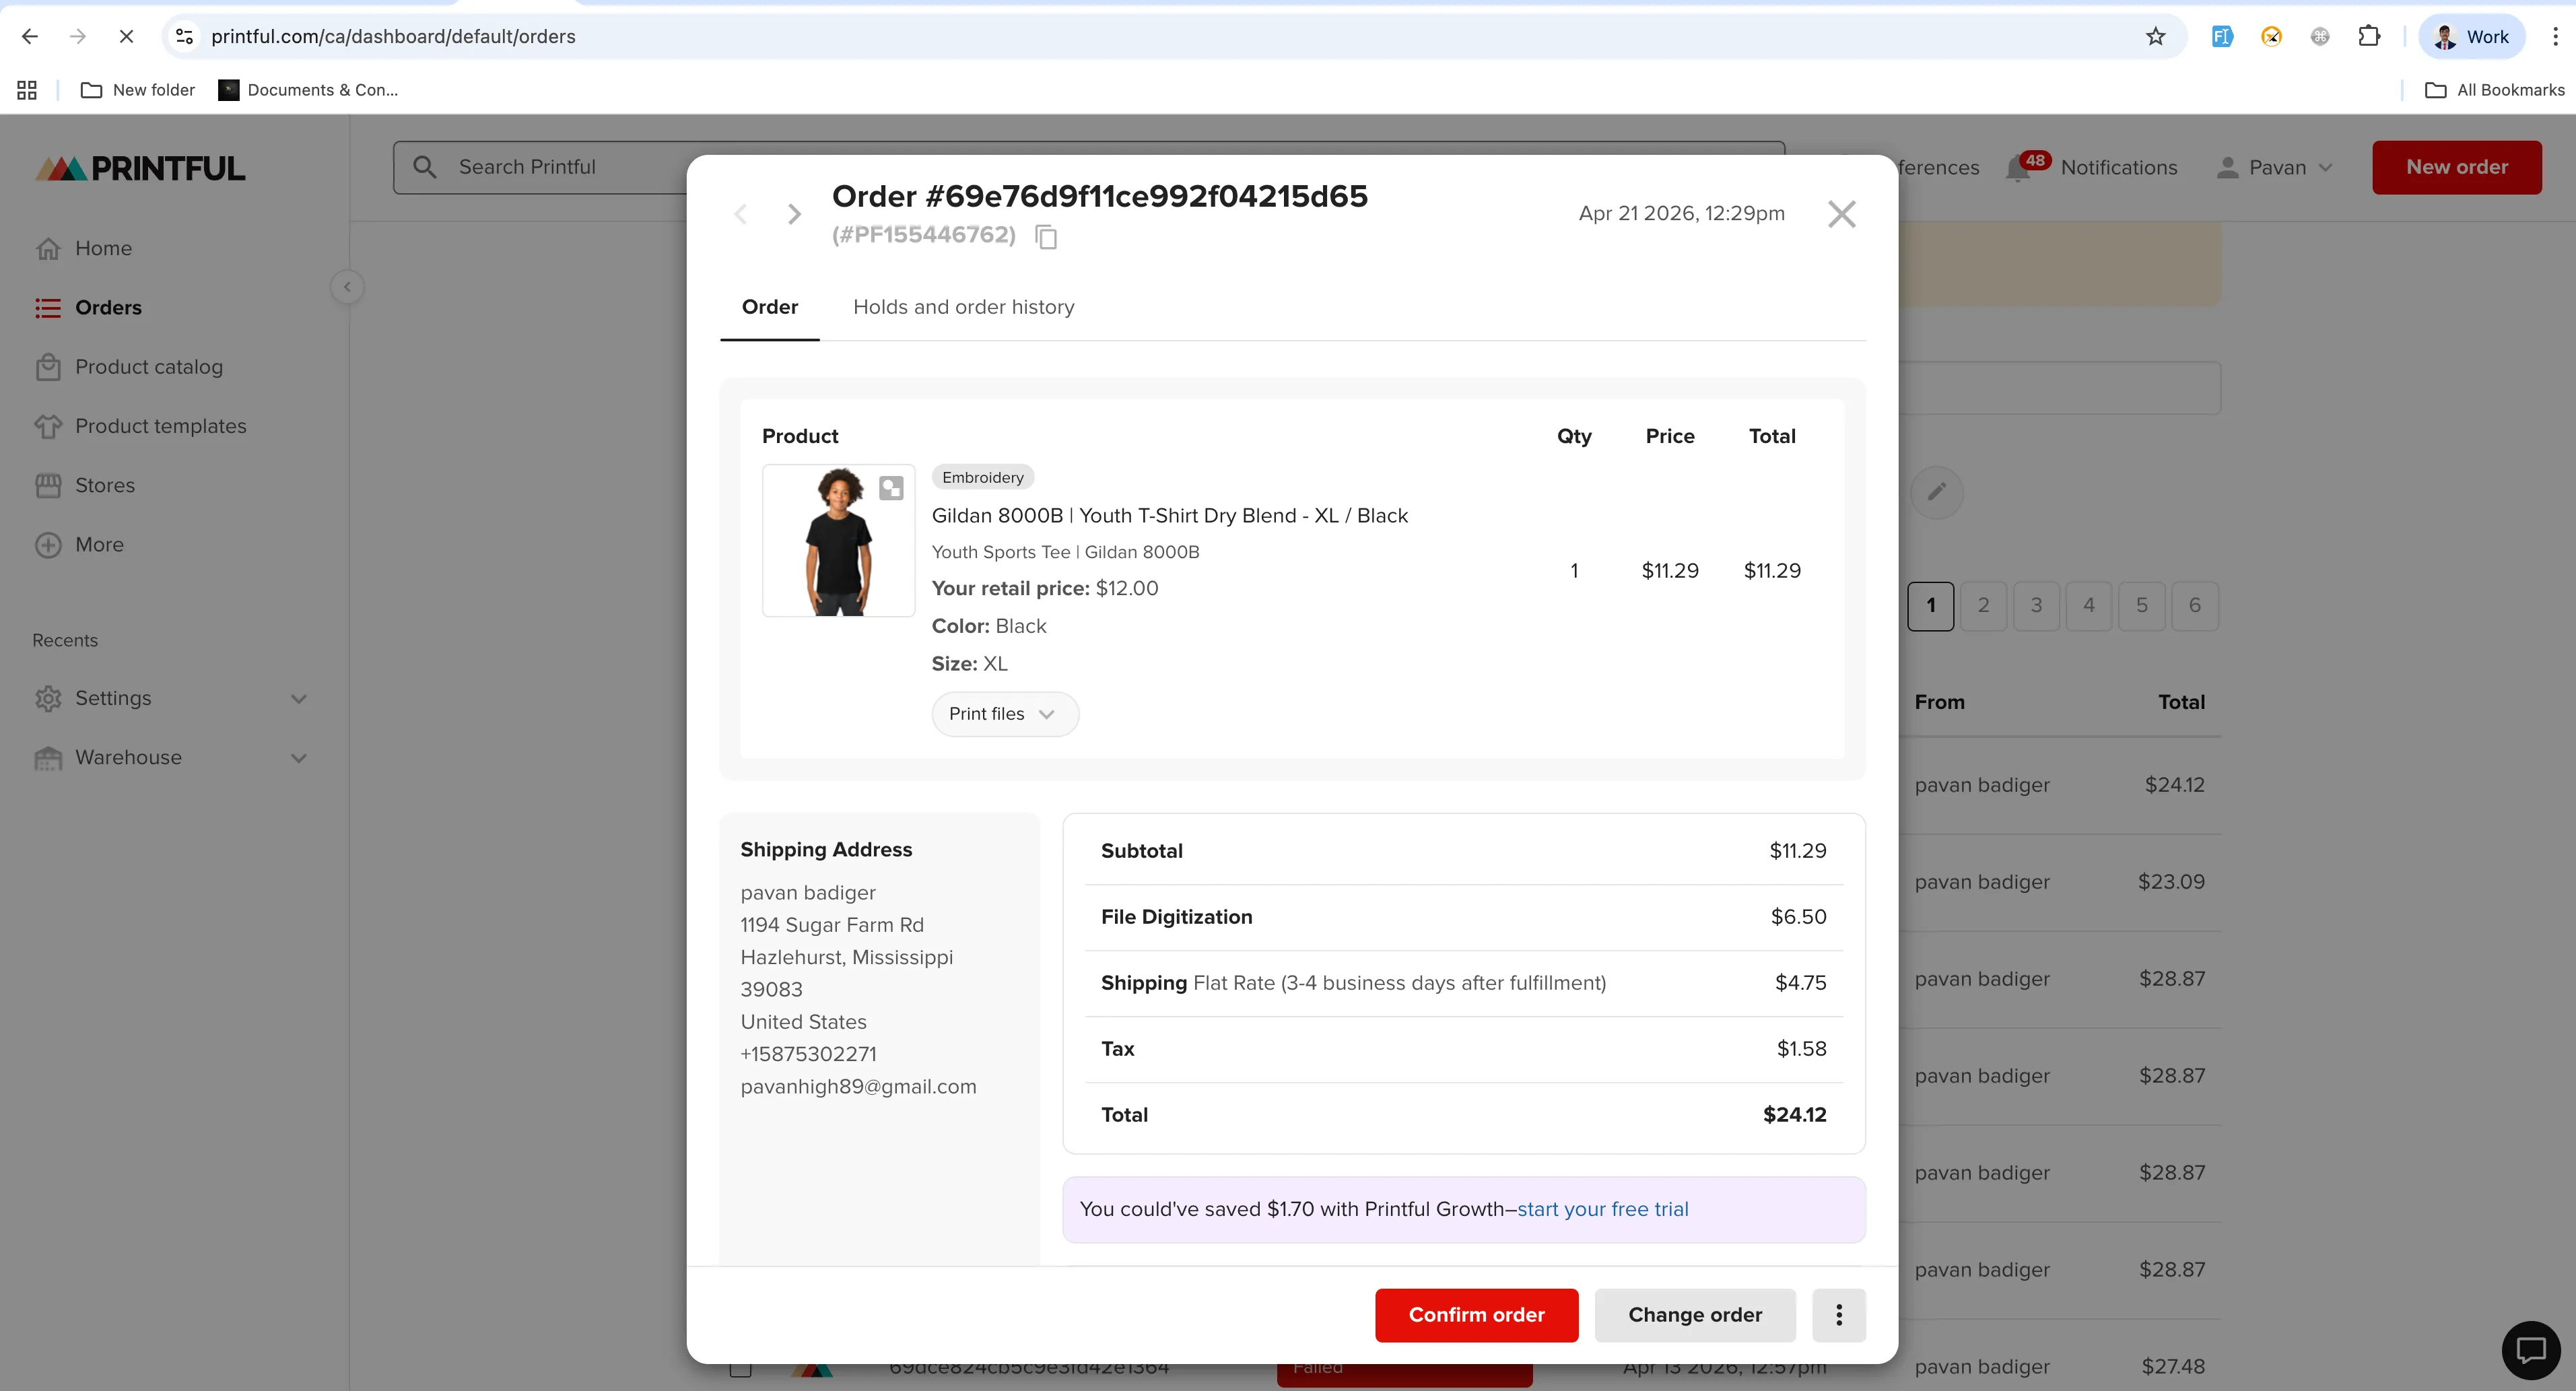
Task: Copy the order number with copy icon
Action: [x=1046, y=237]
